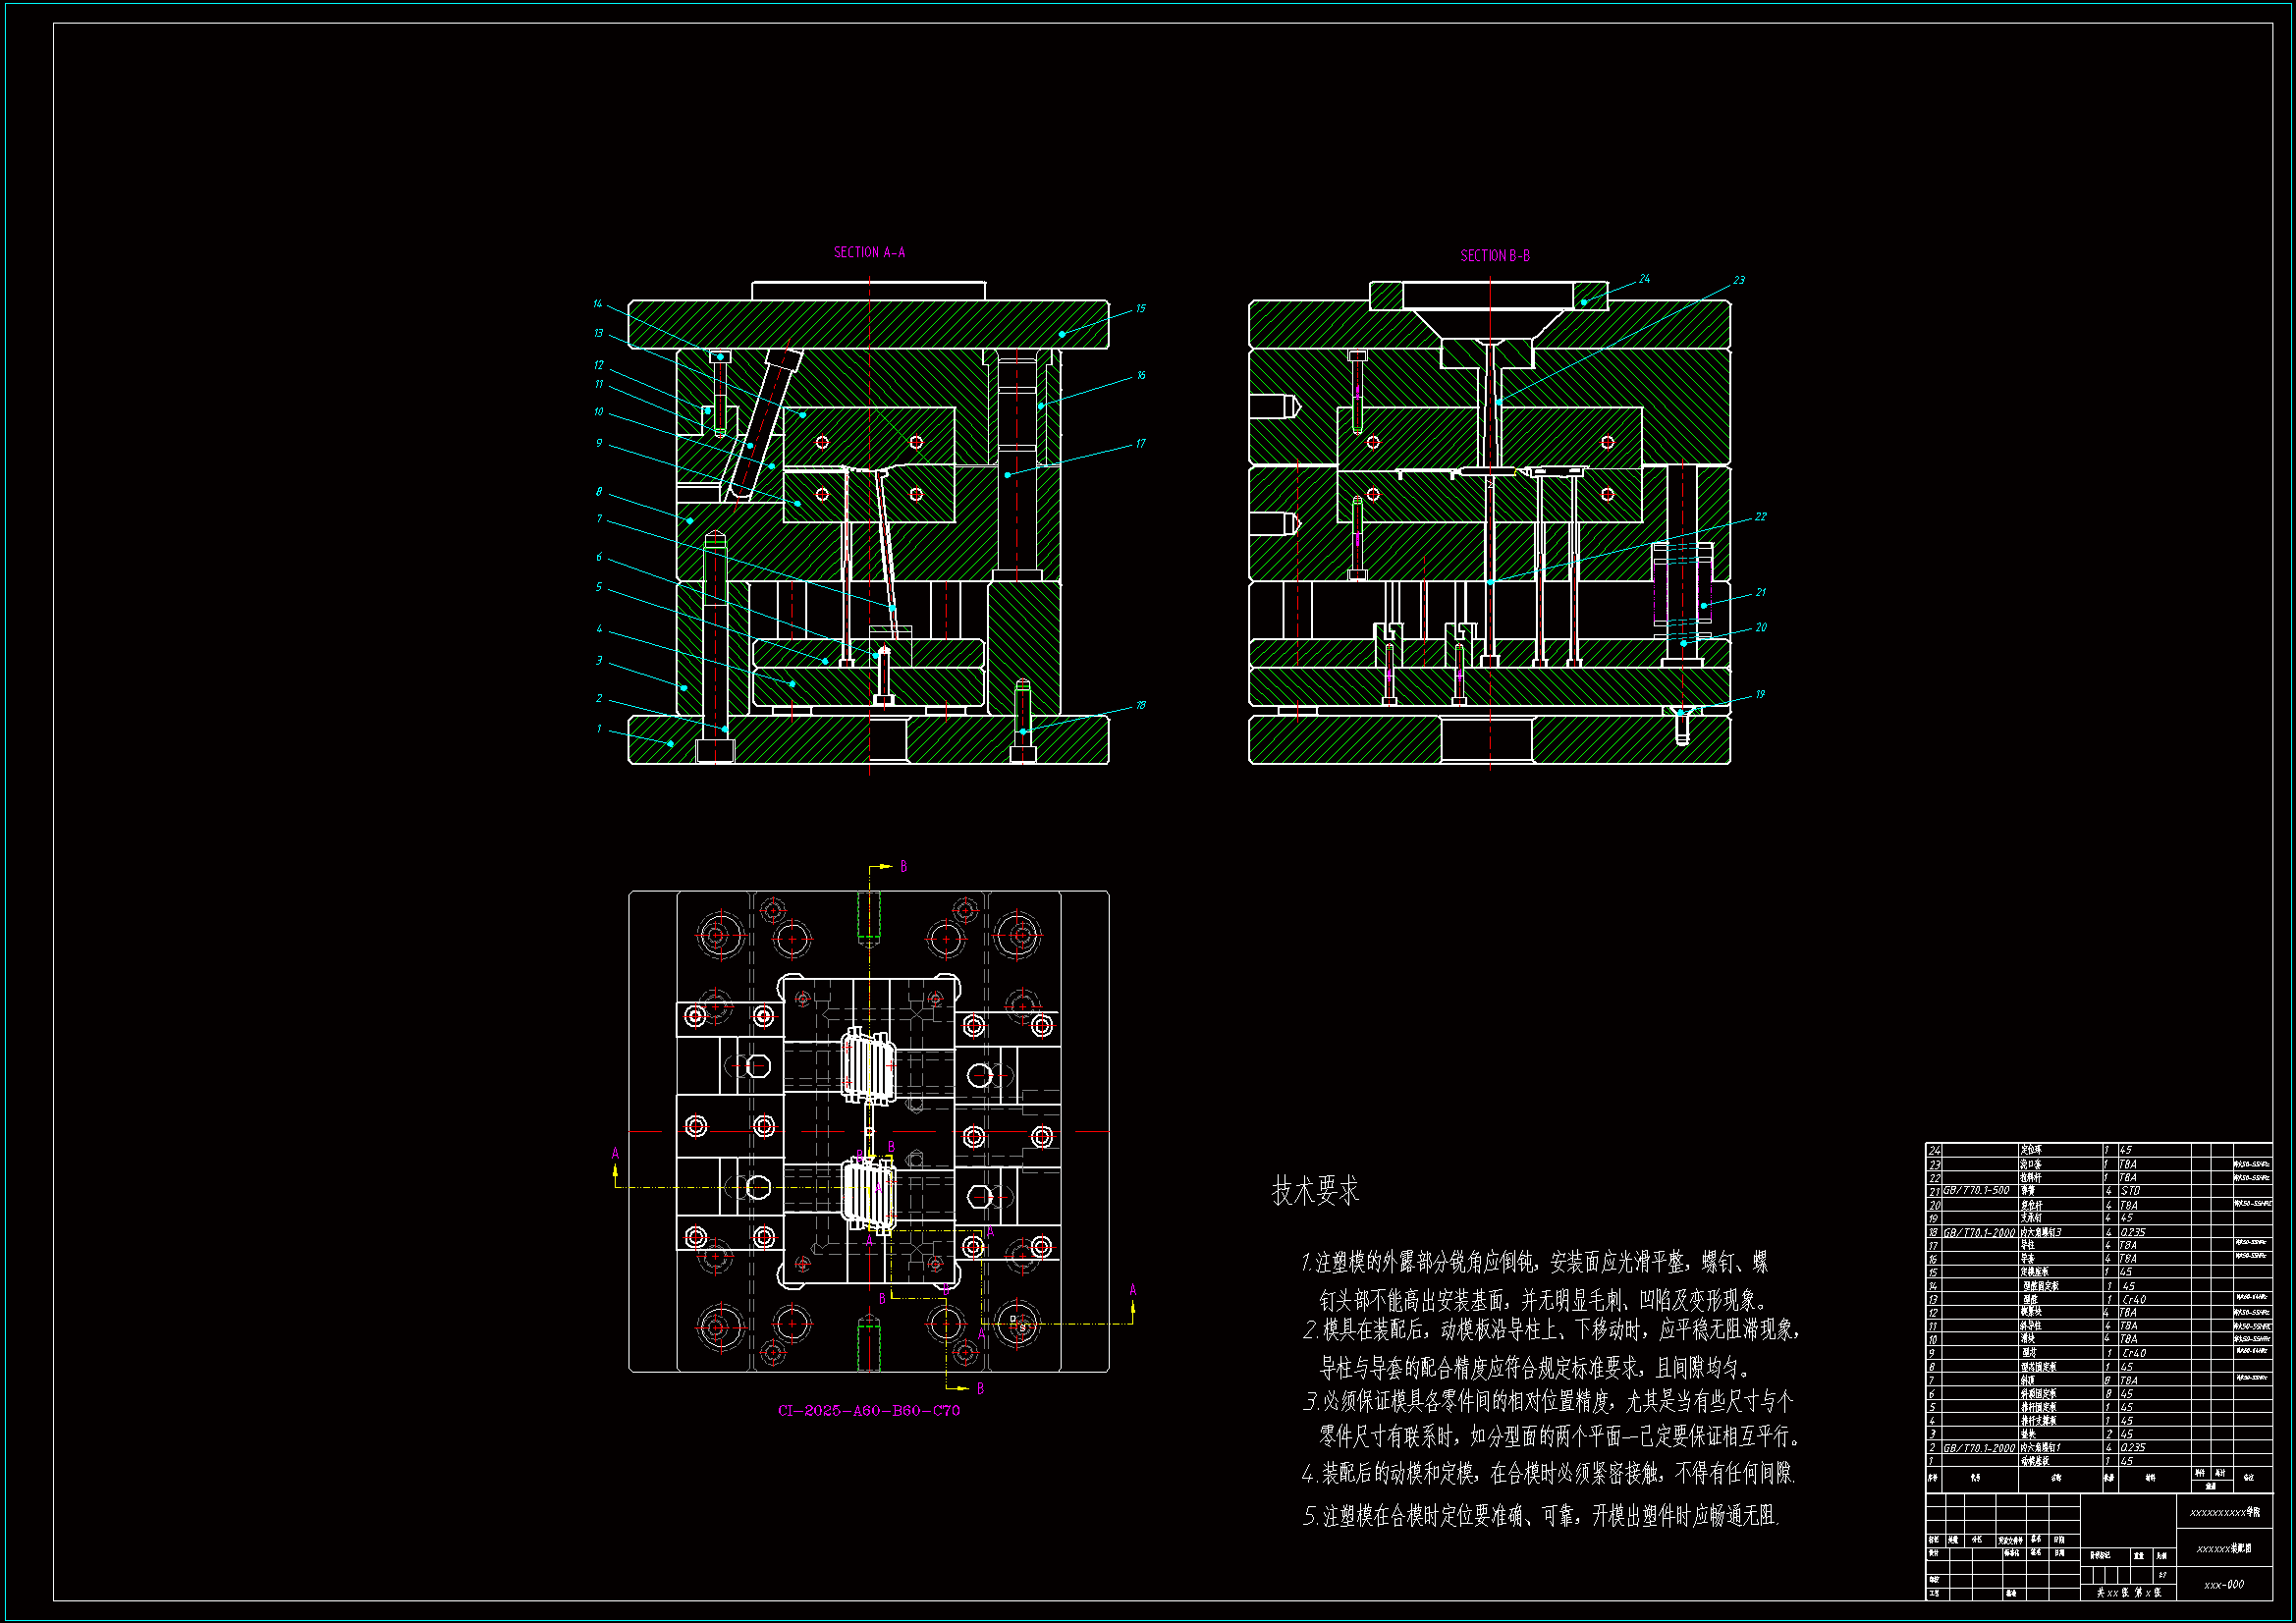Select part callout number 24 in Section B-B

pyautogui.click(x=1644, y=279)
